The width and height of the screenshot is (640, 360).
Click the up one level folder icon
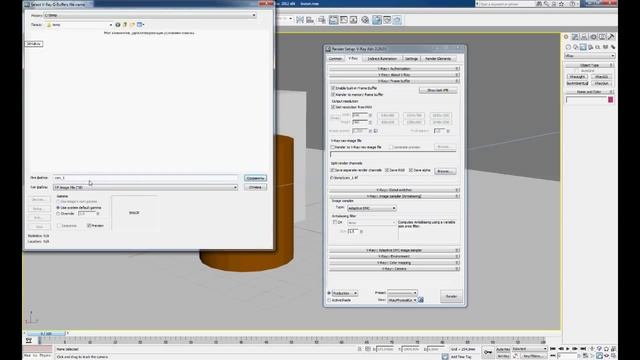[x=125, y=25]
